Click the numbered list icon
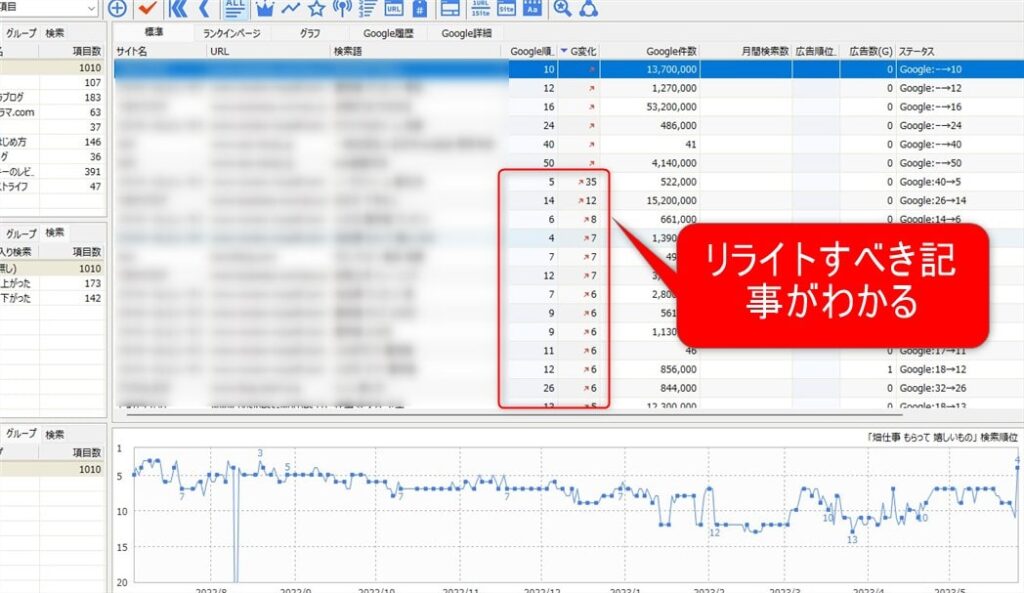The image size is (1024, 593). pos(368,8)
